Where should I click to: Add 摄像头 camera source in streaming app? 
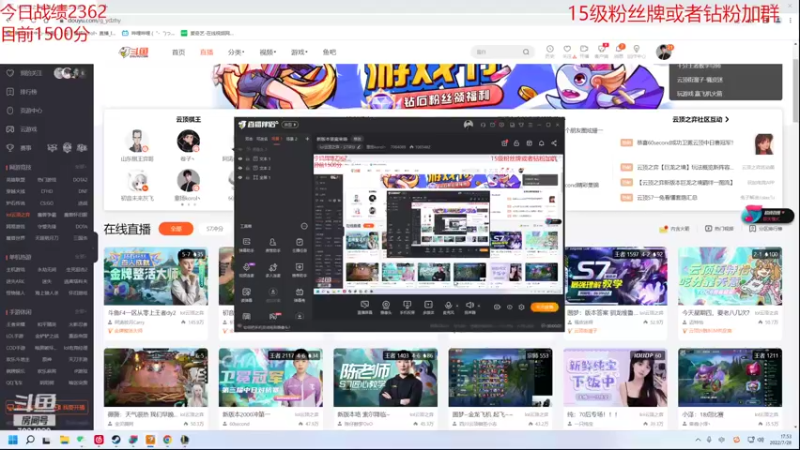pyautogui.click(x=386, y=307)
